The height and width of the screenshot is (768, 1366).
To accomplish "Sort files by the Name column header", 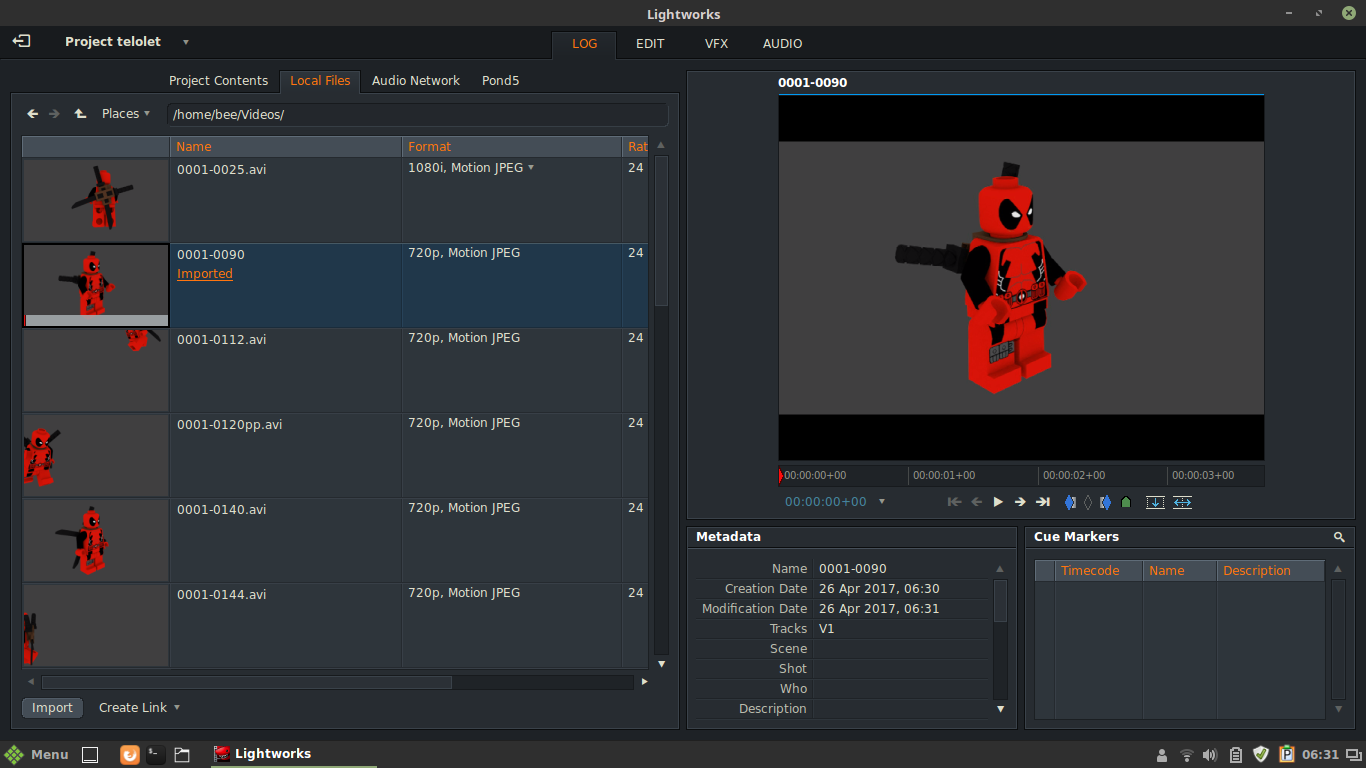I will click(286, 147).
